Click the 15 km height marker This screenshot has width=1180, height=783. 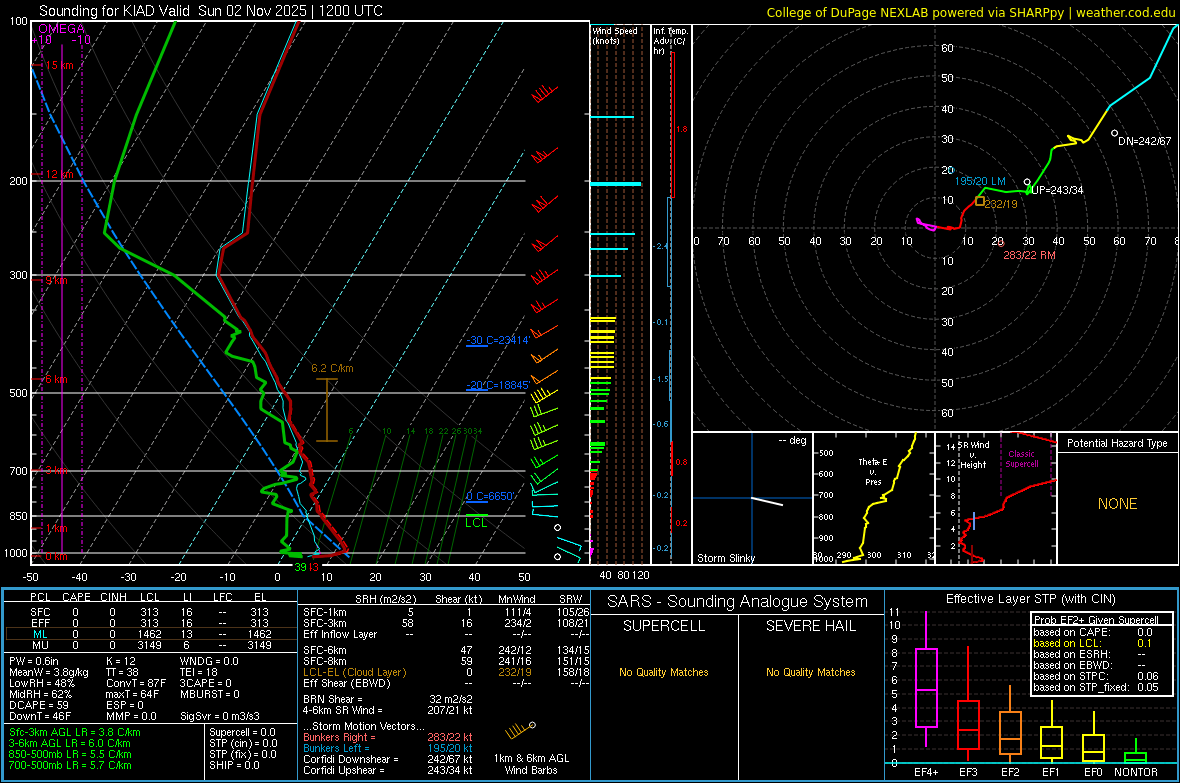(x=59, y=66)
